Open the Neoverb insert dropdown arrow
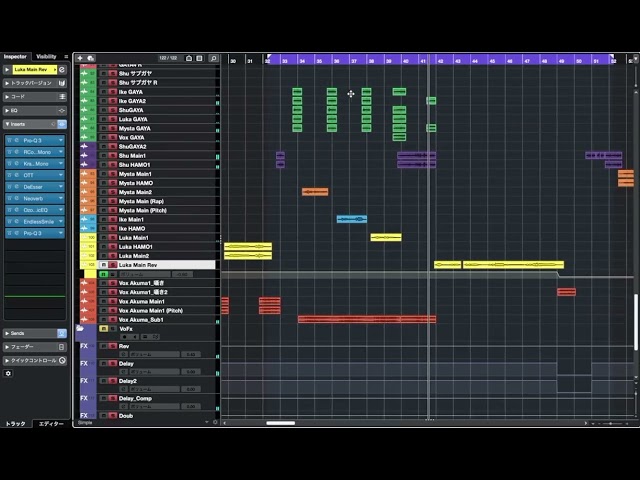This screenshot has height=480, width=640. pyautogui.click(x=61, y=198)
